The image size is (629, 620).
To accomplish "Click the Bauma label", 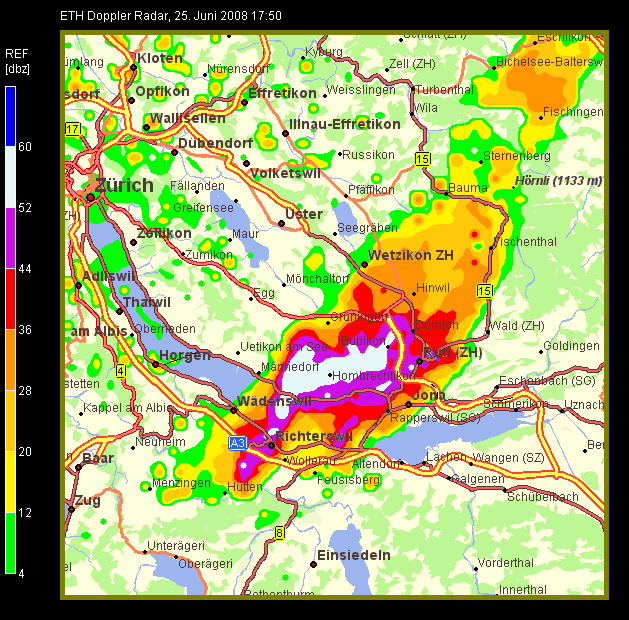I will 468,188.
